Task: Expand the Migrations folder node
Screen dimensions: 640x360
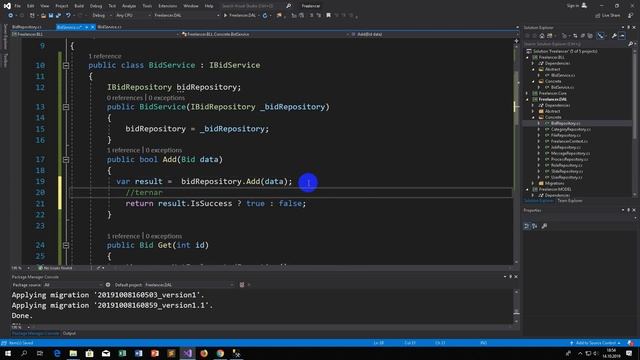Action: point(533,183)
